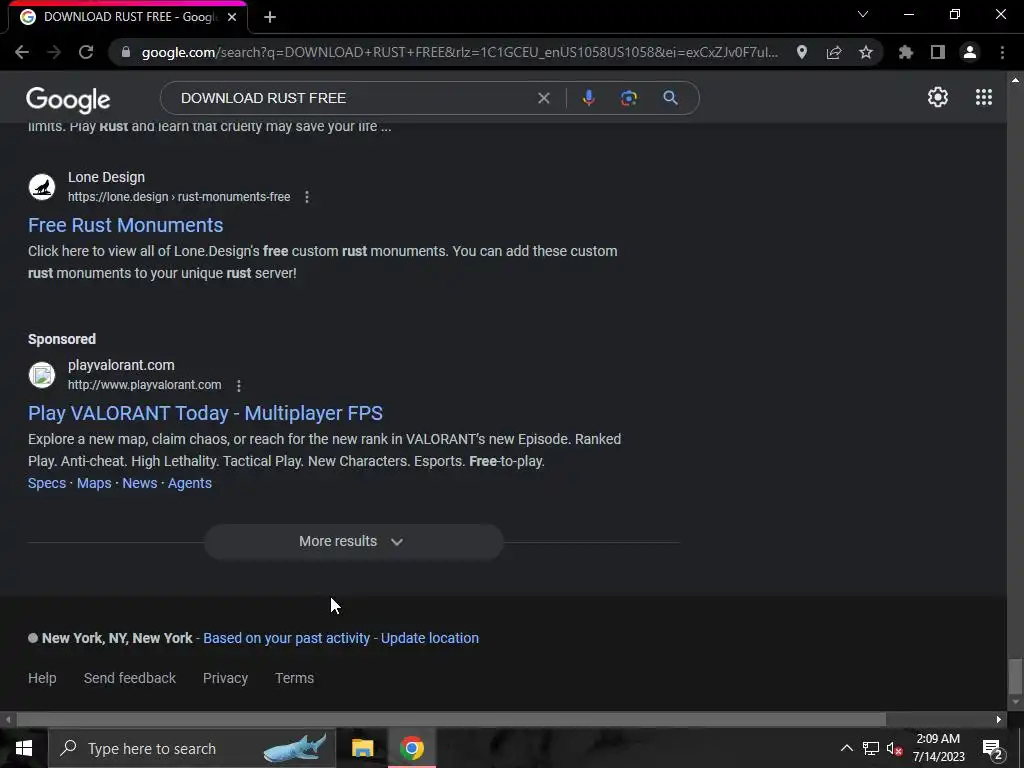Open the Chrome profile avatar
Image resolution: width=1024 pixels, height=768 pixels.
pos(970,52)
